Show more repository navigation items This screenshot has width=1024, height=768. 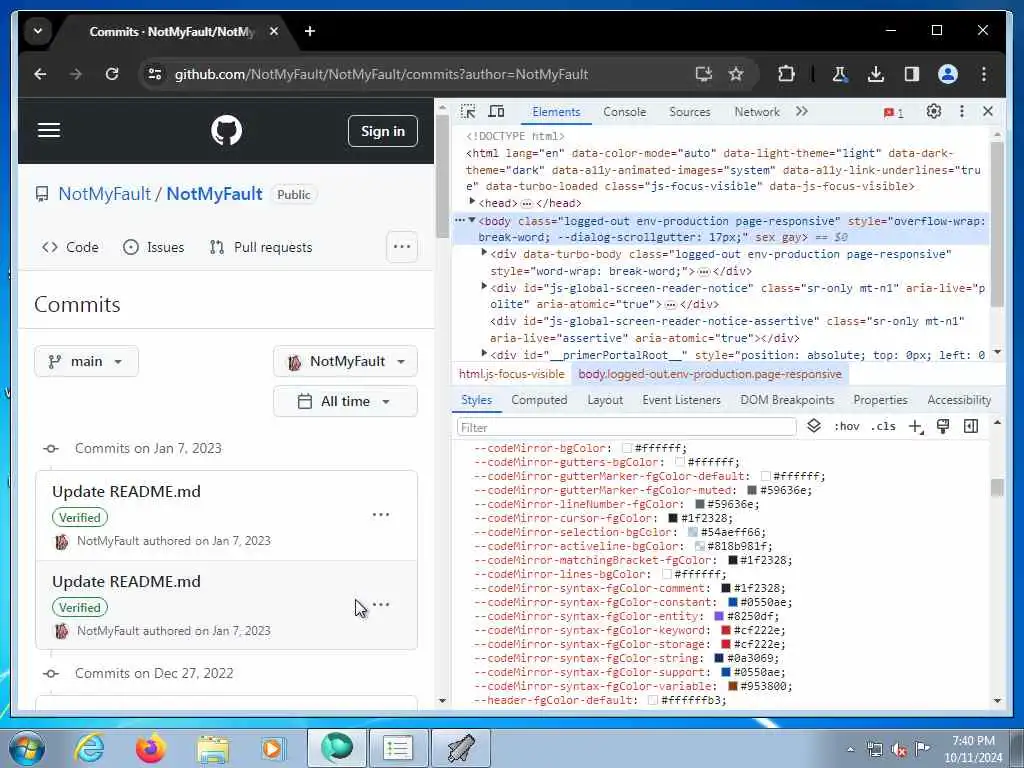point(402,247)
